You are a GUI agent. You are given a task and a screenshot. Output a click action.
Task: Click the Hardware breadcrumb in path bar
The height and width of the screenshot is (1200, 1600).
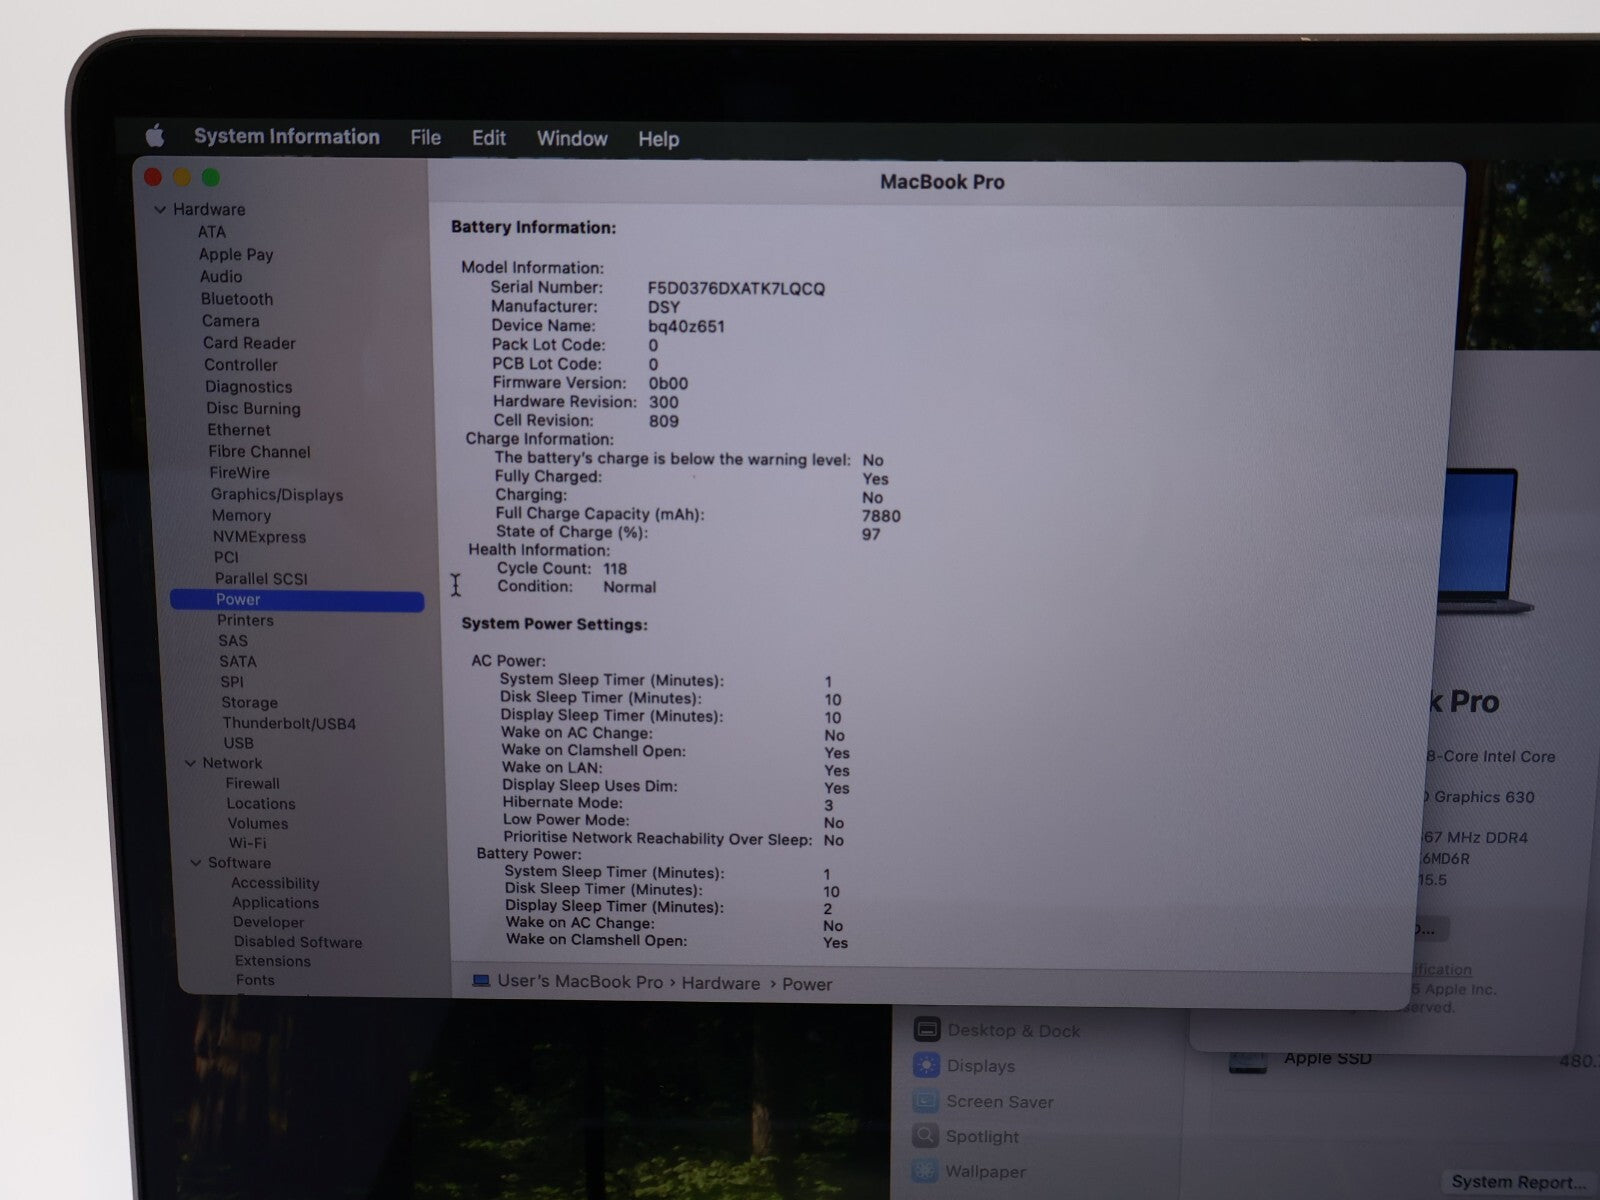(x=721, y=984)
